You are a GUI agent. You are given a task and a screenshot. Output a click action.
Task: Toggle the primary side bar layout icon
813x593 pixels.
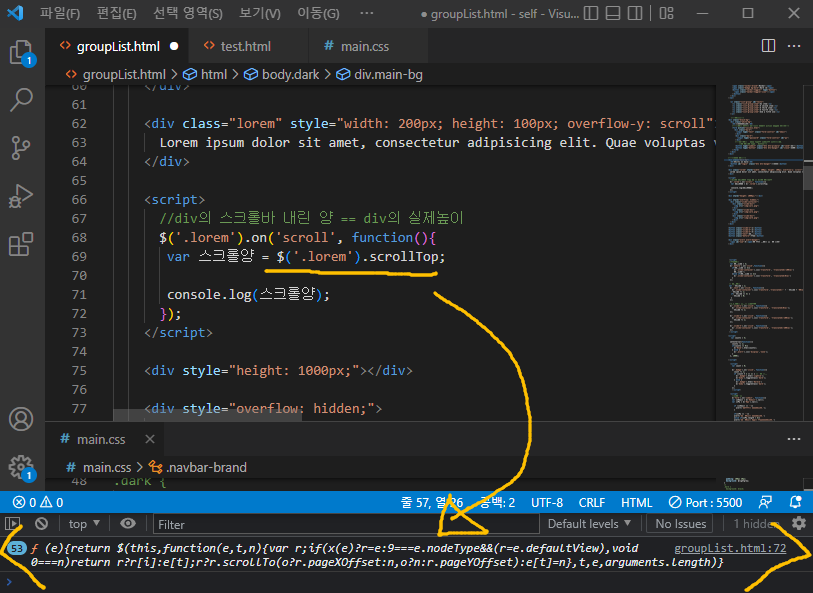pos(591,13)
